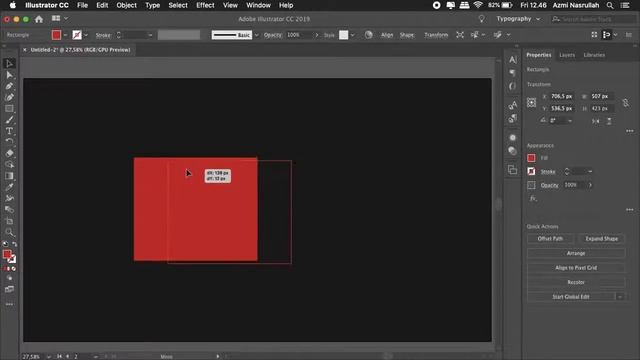
Task: Select the Curvature tool
Action: 9,97
